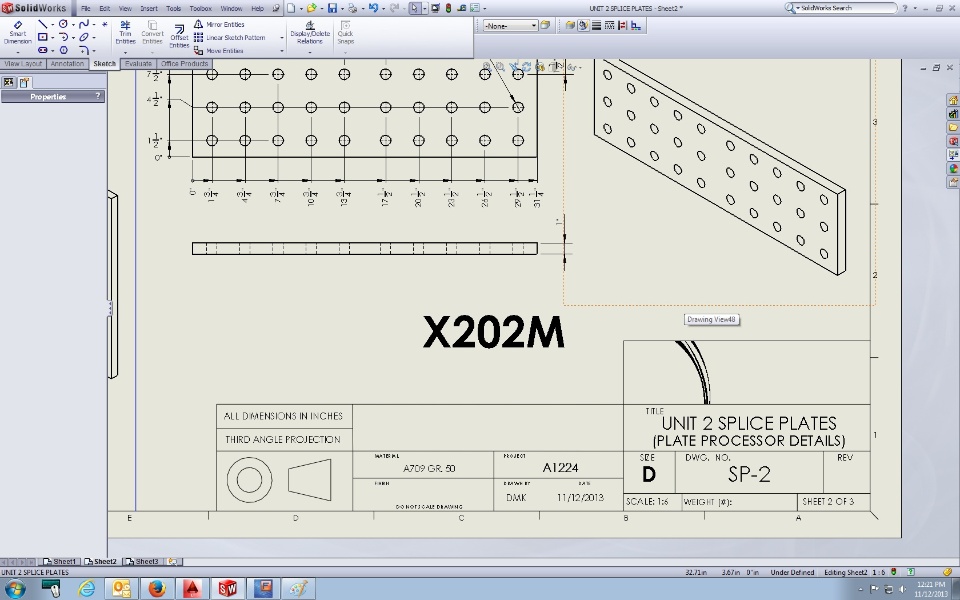Open Internet Explorer from taskbar

click(87, 589)
